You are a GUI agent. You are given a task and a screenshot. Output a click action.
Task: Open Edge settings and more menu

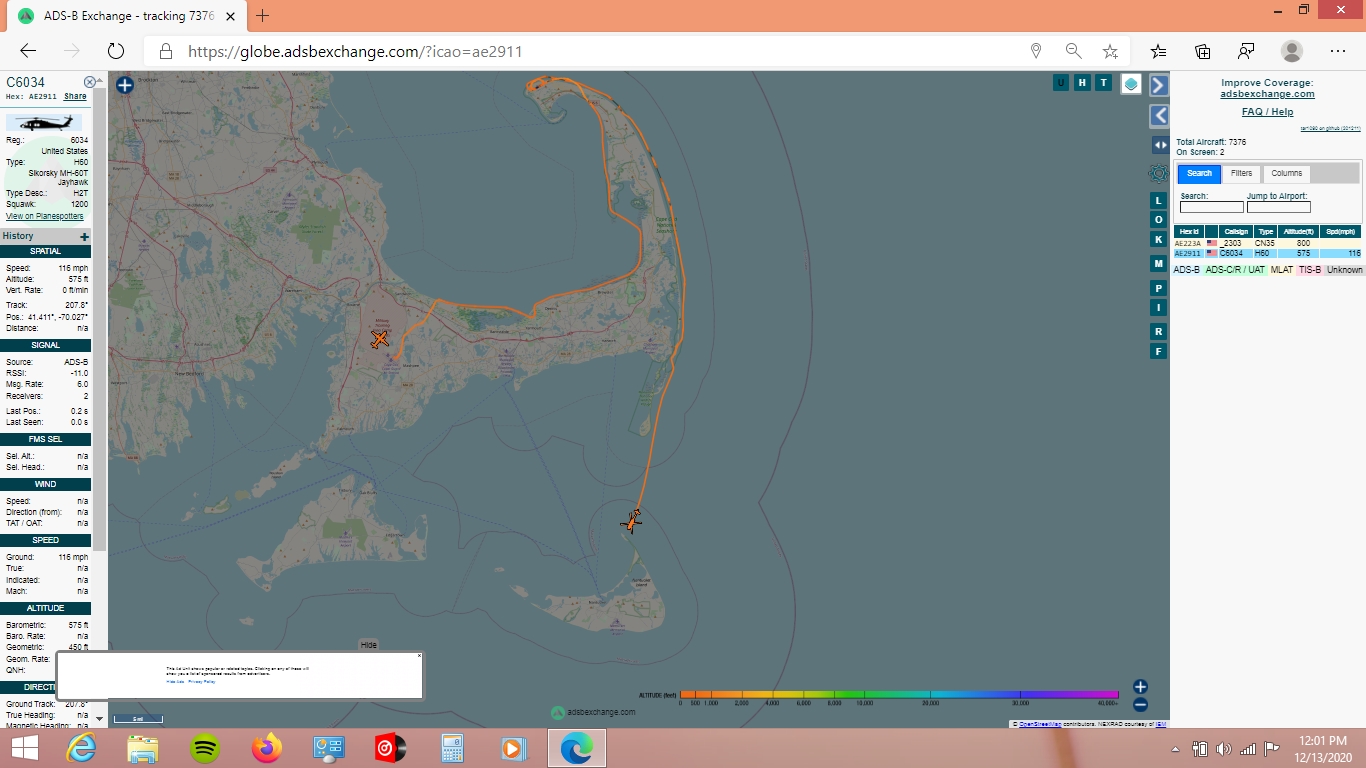[x=1338, y=51]
